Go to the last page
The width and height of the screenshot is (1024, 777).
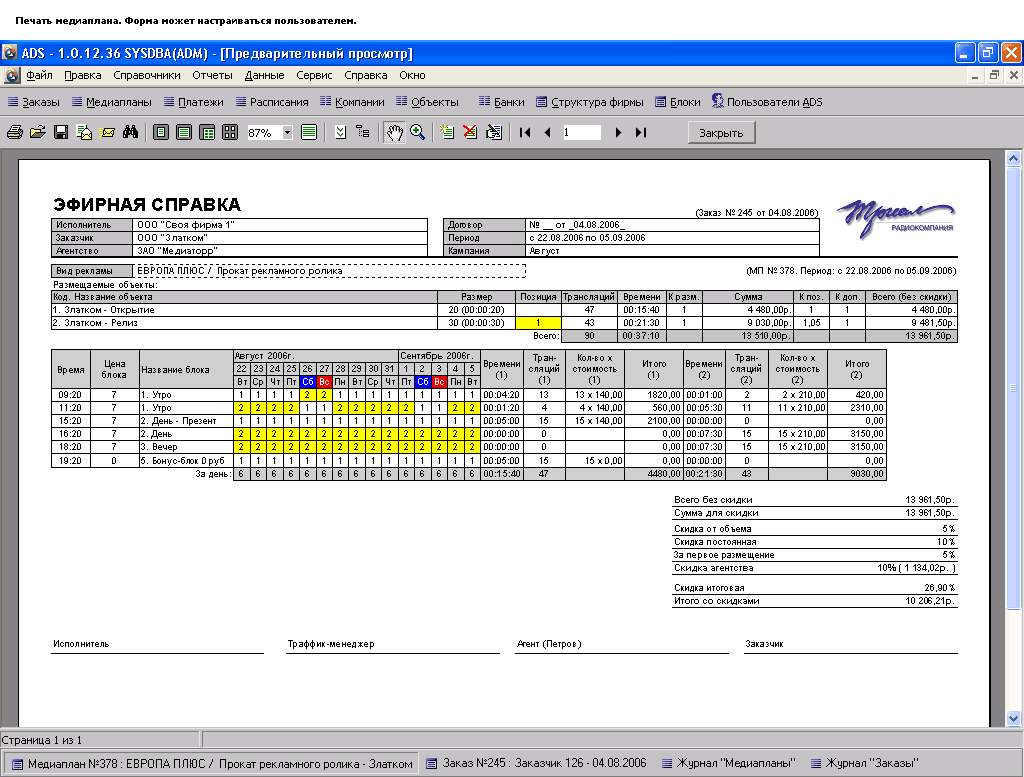click(x=641, y=133)
